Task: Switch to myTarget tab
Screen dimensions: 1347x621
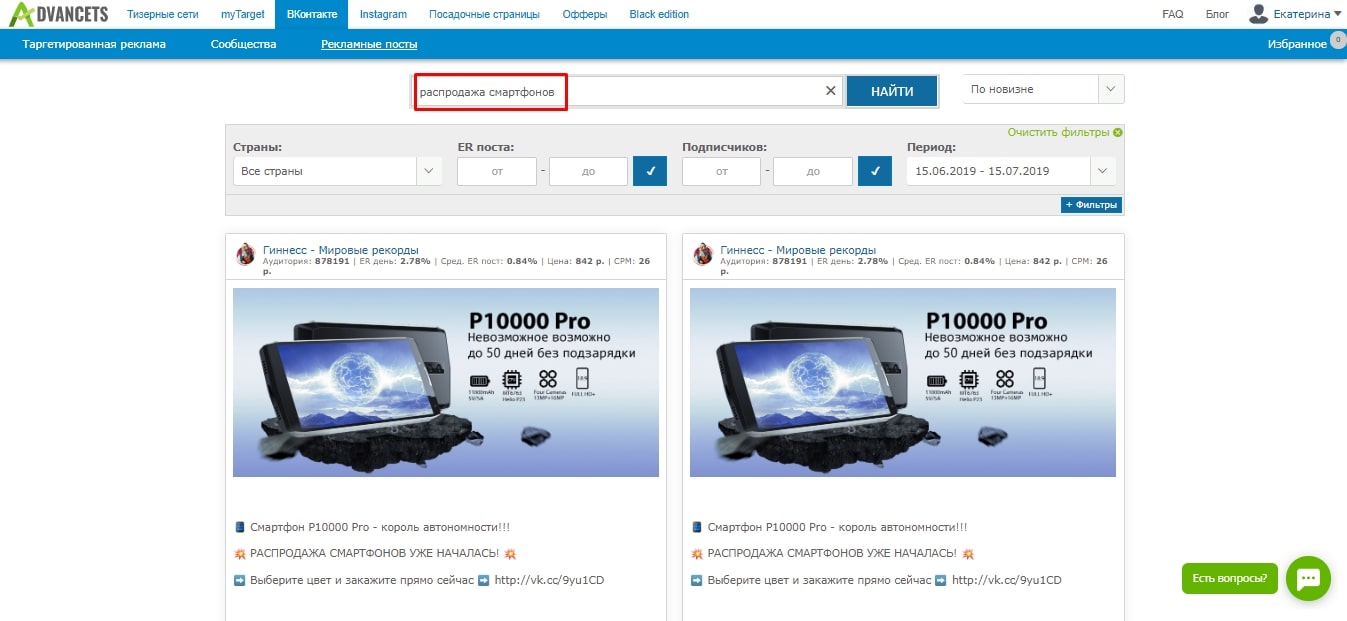Action: pos(242,14)
